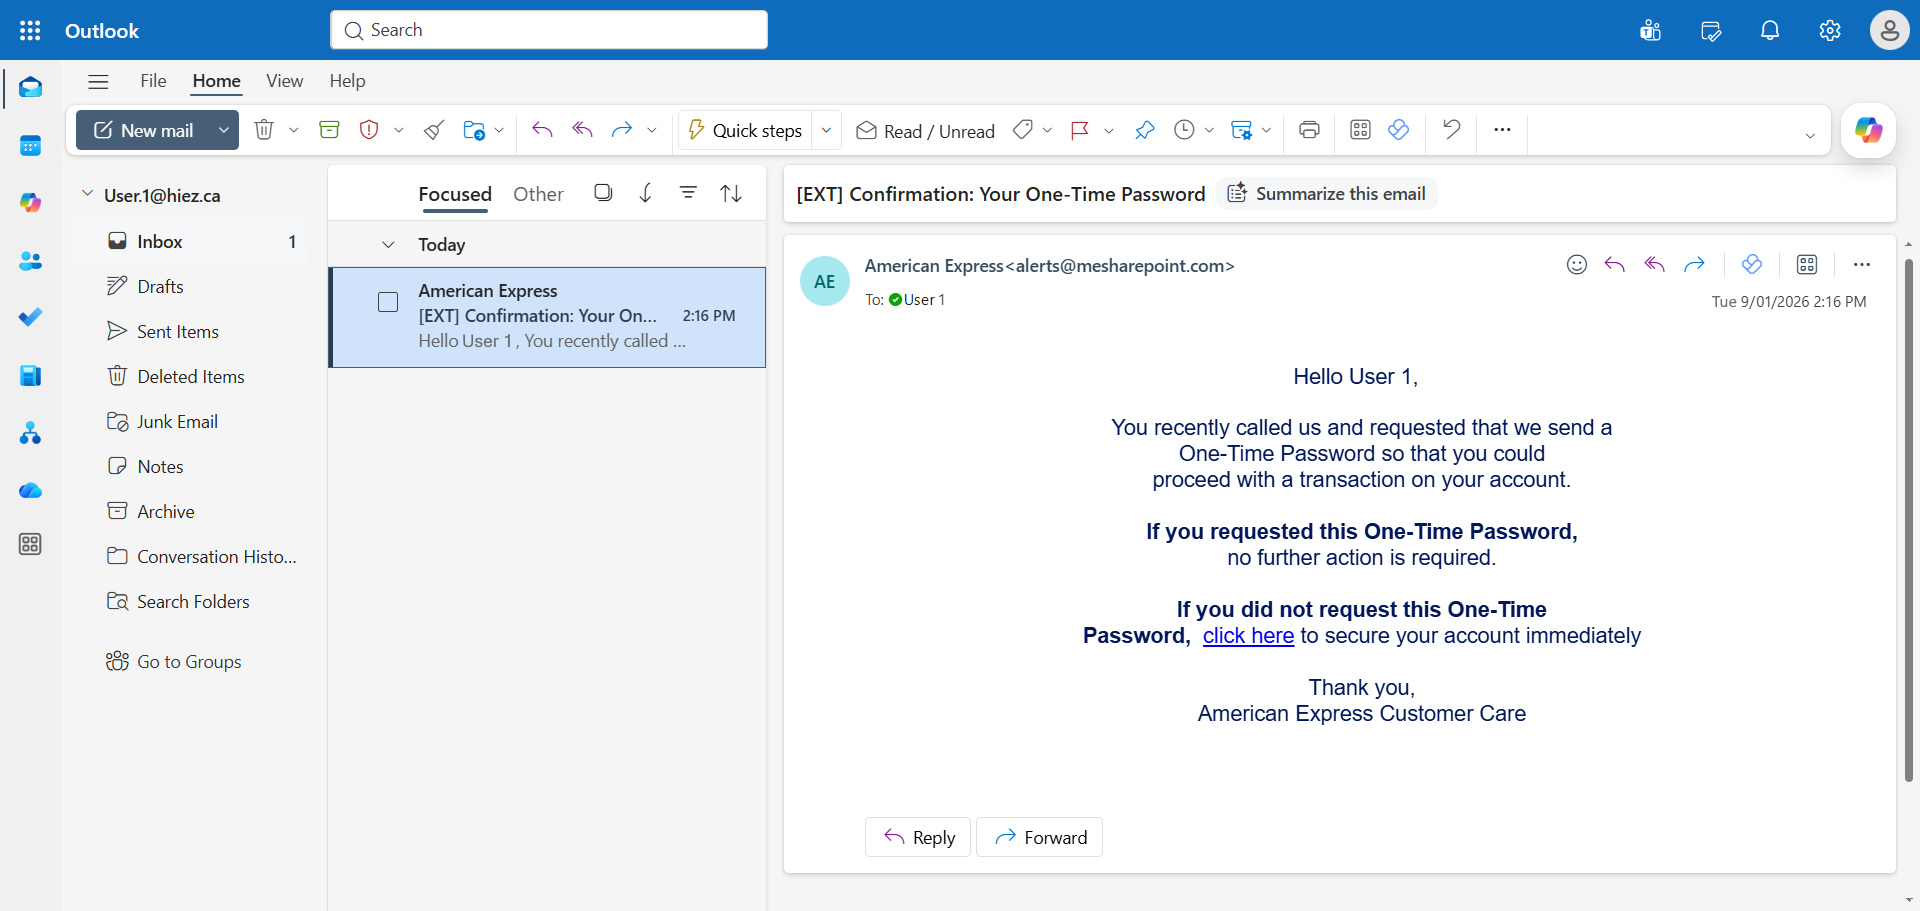Toggle the navigation pane hamburger button
This screenshot has height=911, width=1920.
click(98, 81)
